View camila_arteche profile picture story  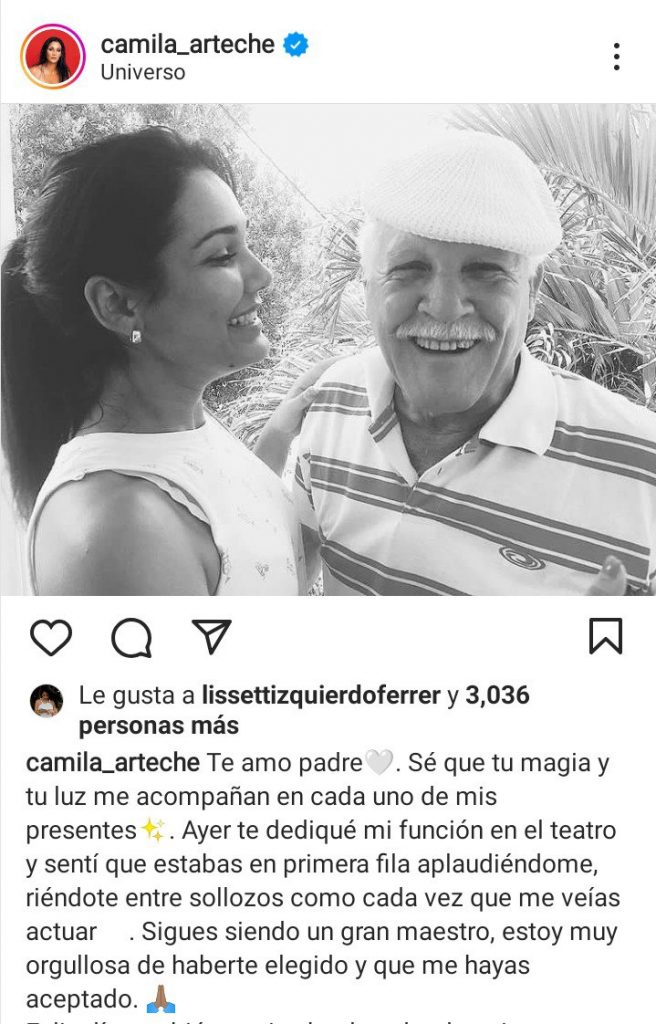pyautogui.click(x=53, y=57)
